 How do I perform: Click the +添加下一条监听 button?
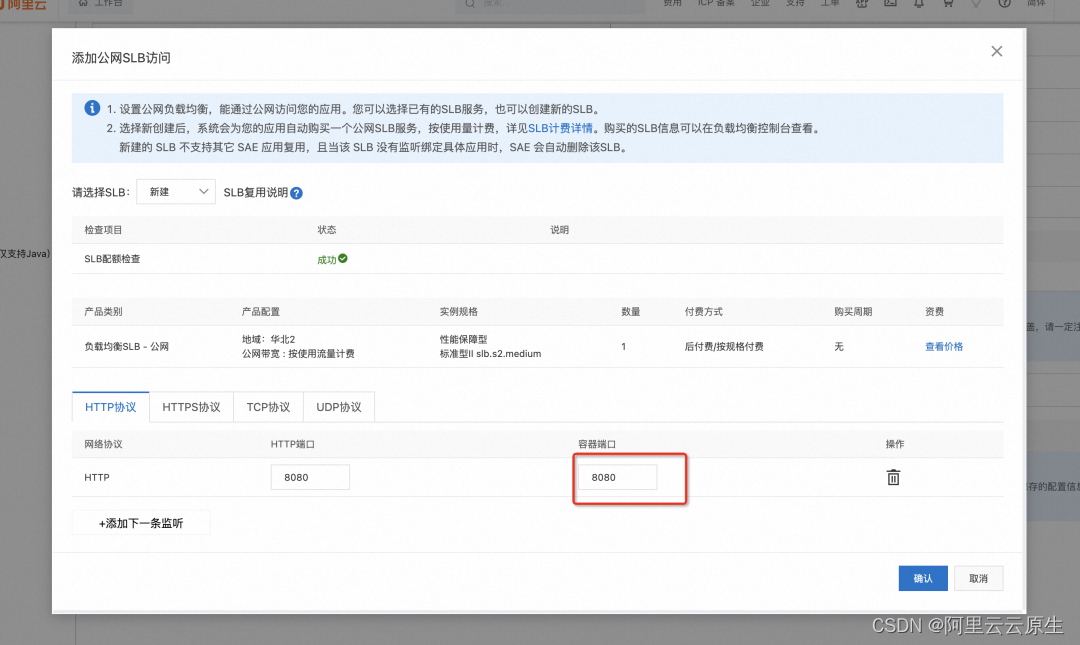(140, 522)
